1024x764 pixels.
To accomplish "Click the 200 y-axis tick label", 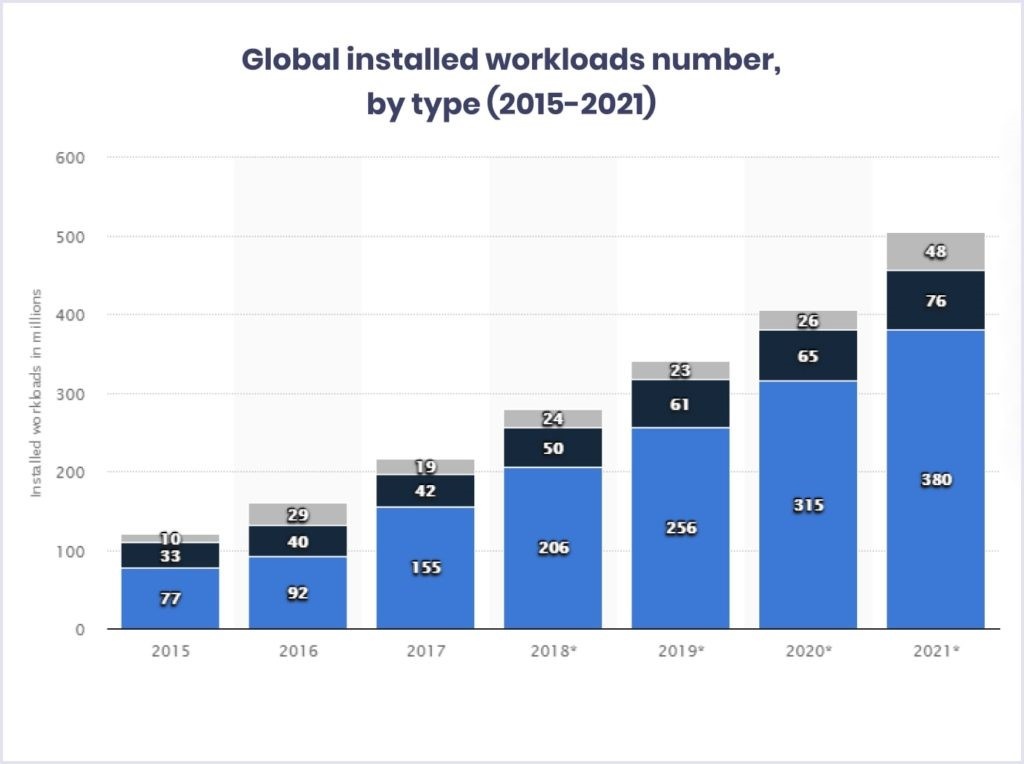I will coord(70,472).
